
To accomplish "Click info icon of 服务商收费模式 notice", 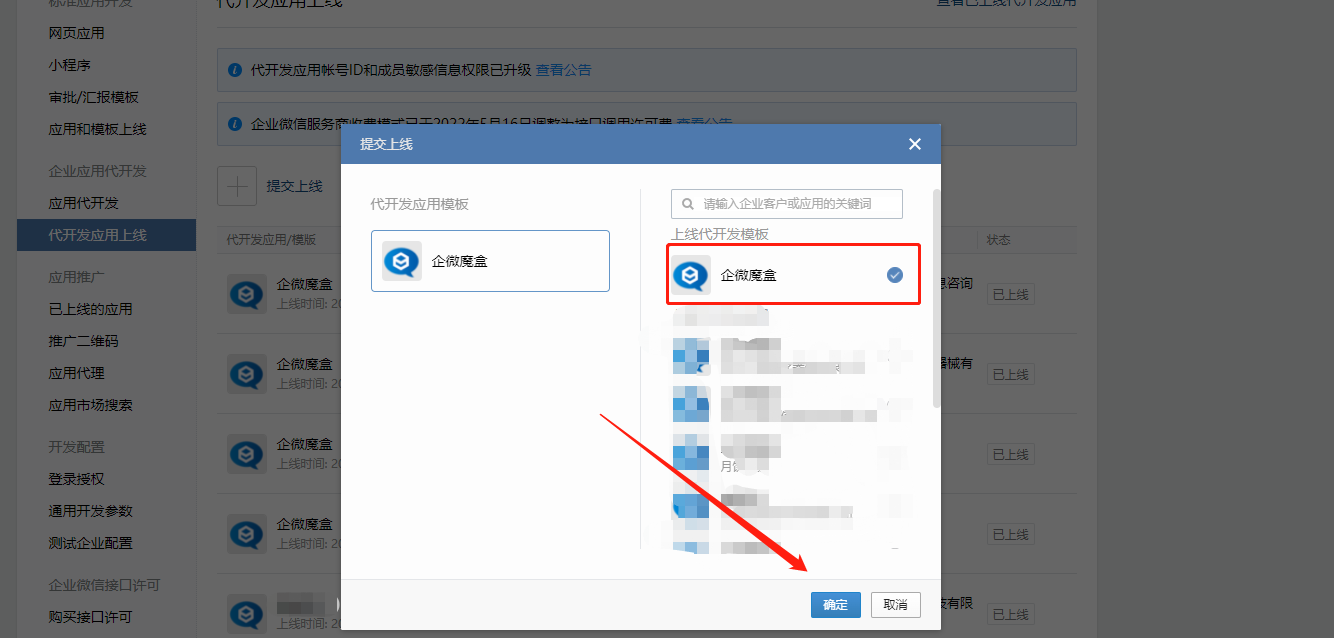I will [235, 124].
